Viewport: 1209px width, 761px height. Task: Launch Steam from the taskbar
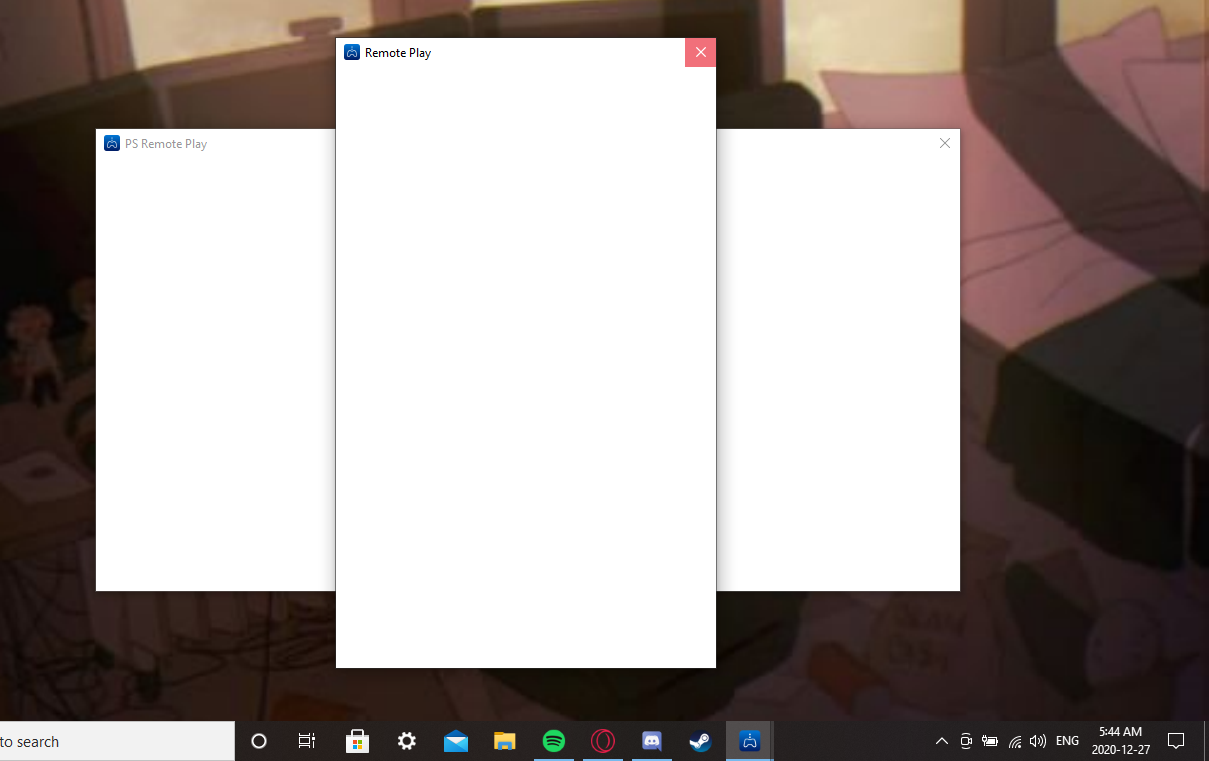point(700,741)
